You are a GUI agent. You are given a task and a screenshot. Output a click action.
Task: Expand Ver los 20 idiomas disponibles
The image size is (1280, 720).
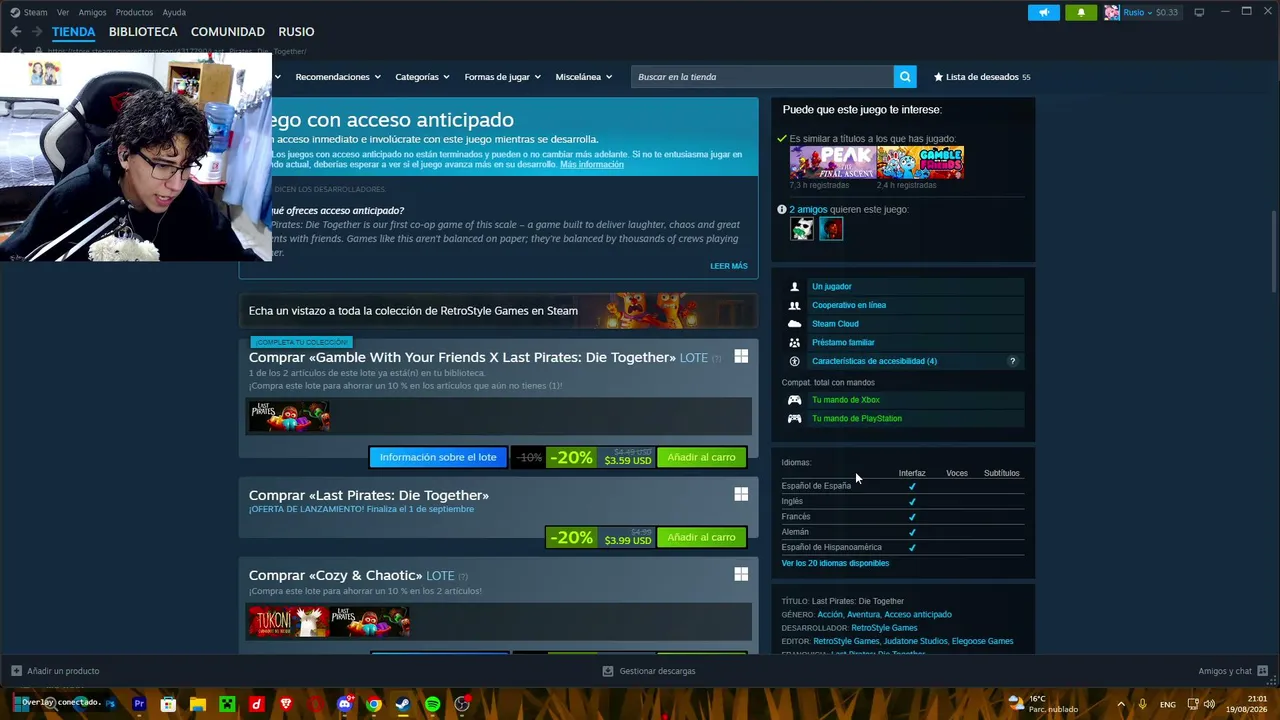(x=835, y=563)
